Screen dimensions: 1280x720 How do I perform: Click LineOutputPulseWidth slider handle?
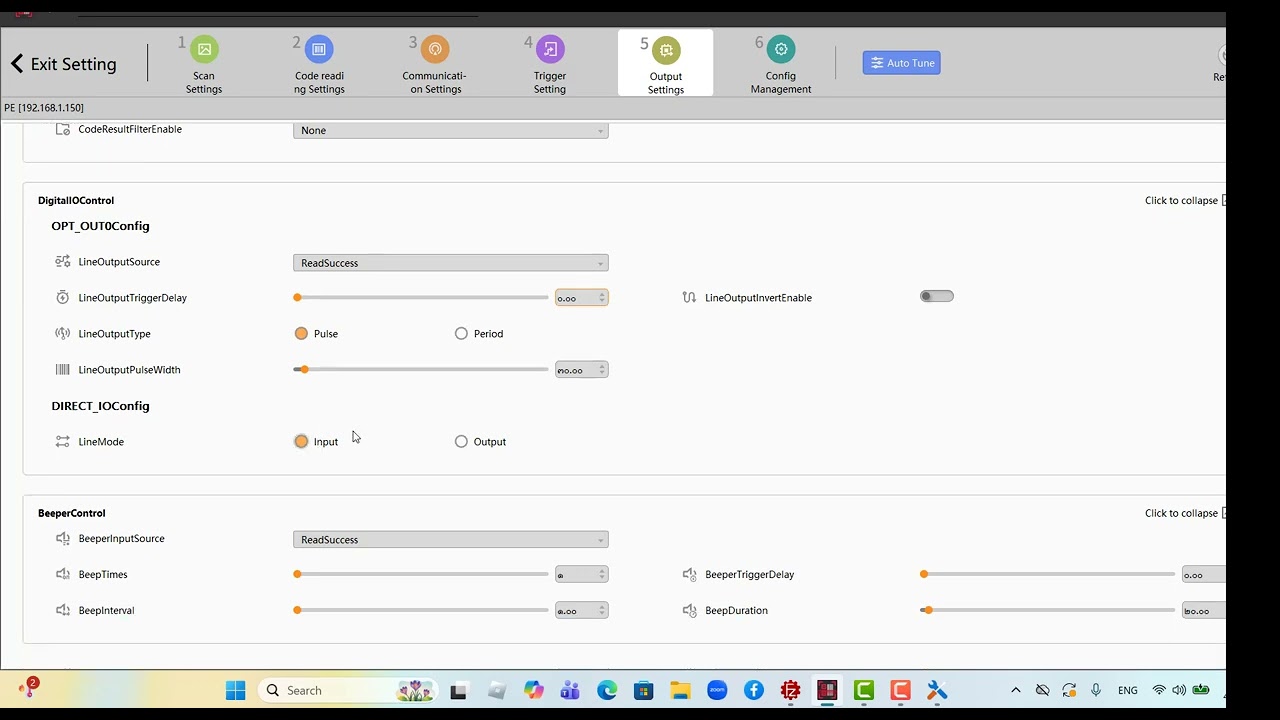[x=304, y=370]
